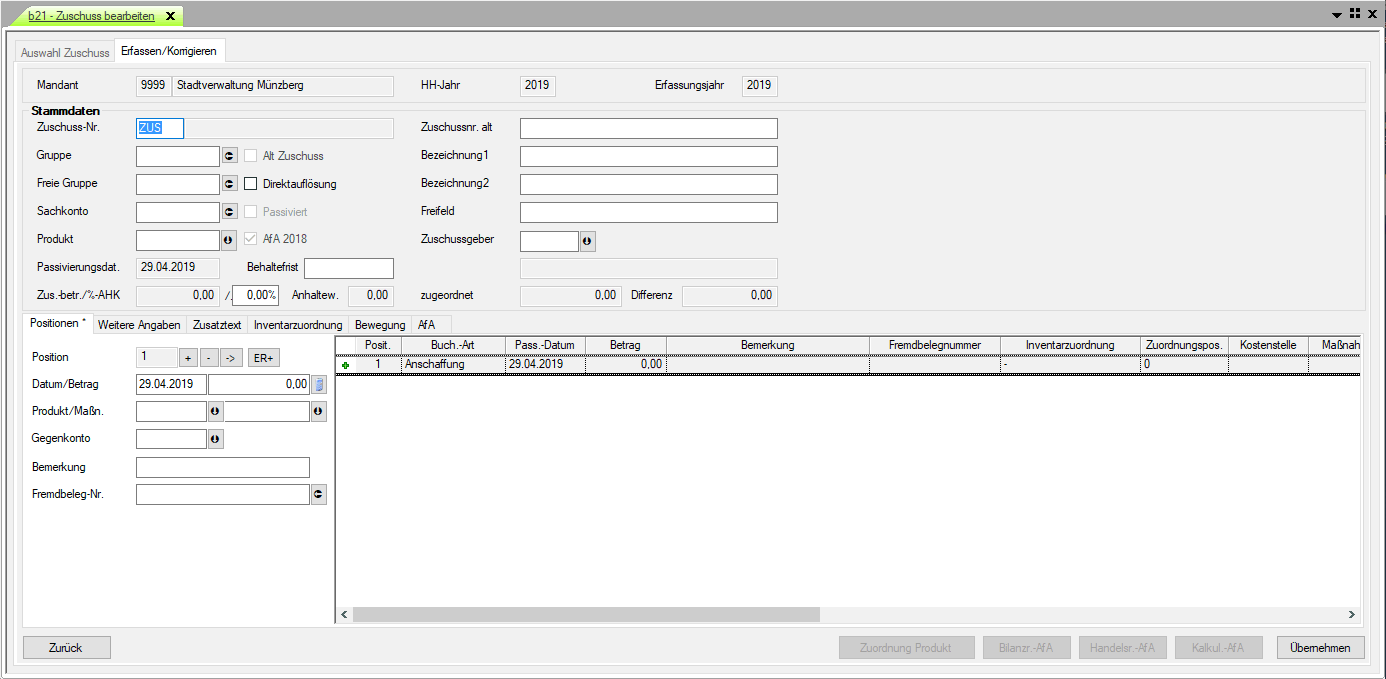Open window list dropdown arrow at top right
This screenshot has height=679, width=1386.
[1337, 14]
